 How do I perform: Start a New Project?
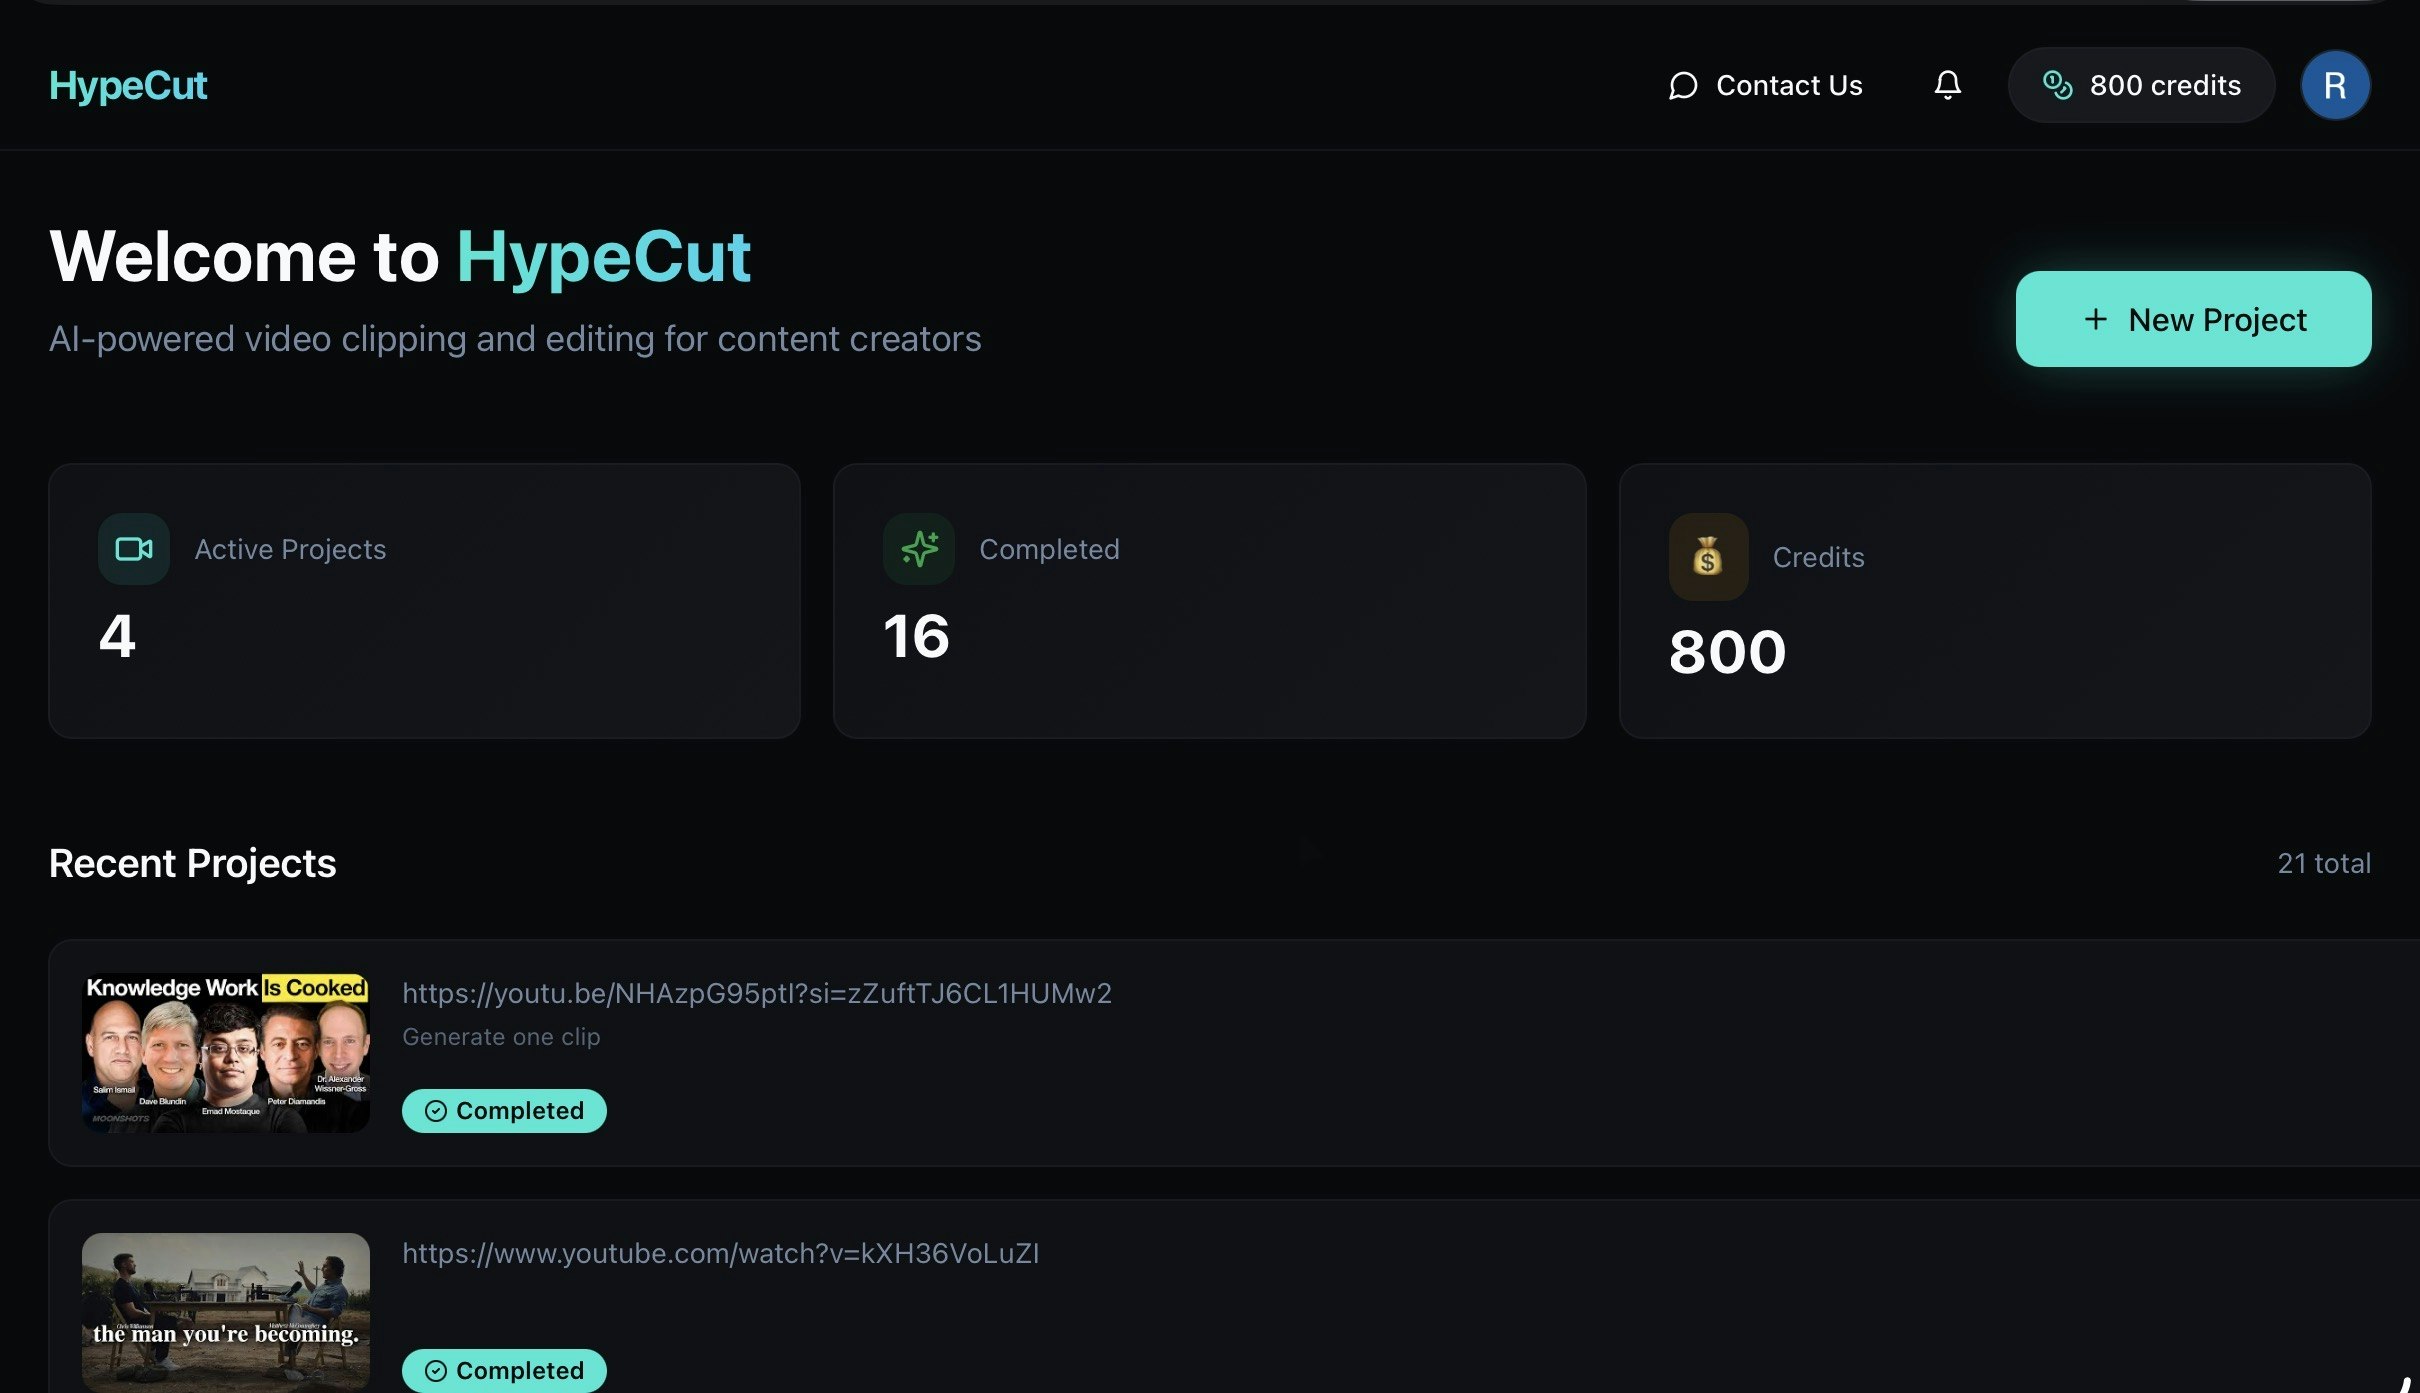click(2193, 319)
